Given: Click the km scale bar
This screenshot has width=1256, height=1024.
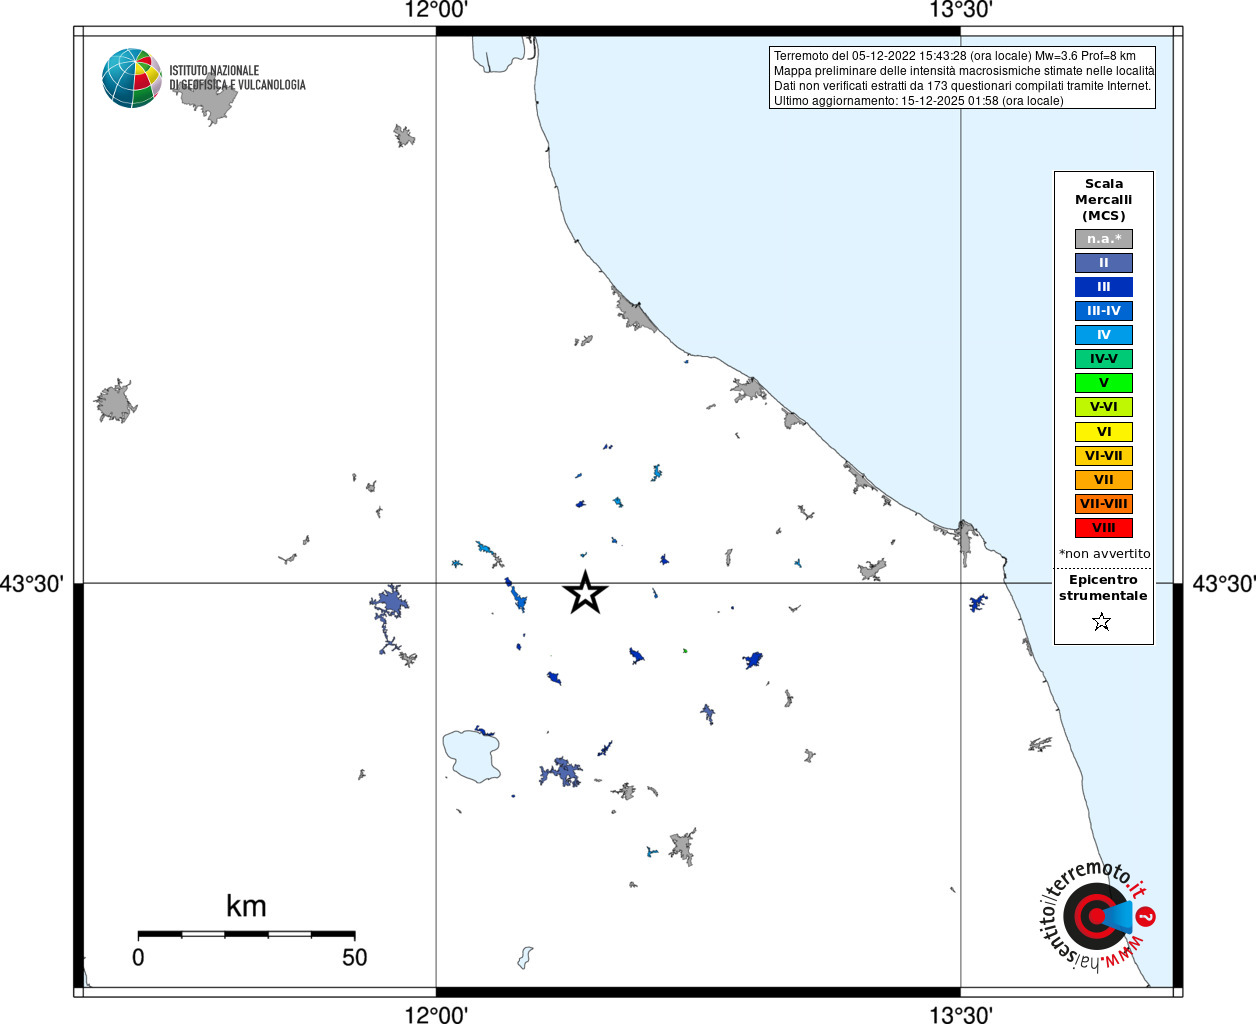Looking at the screenshot, I should (246, 934).
